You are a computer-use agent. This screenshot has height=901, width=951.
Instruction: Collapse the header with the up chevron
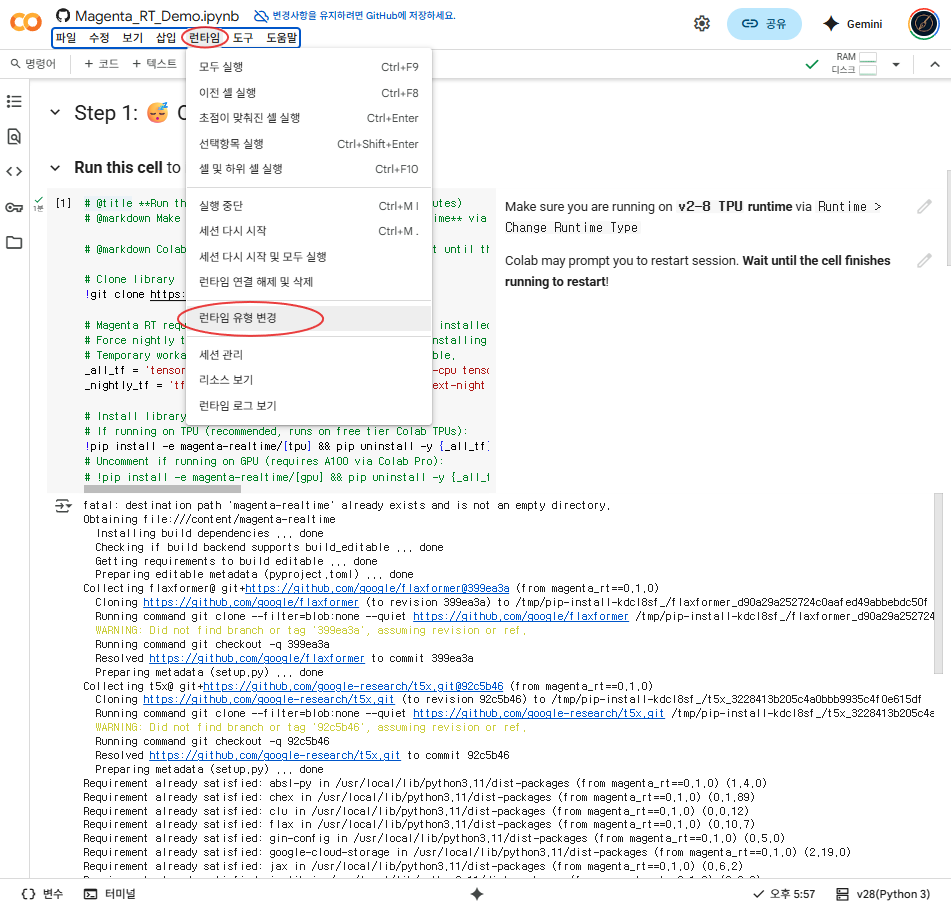tap(935, 64)
